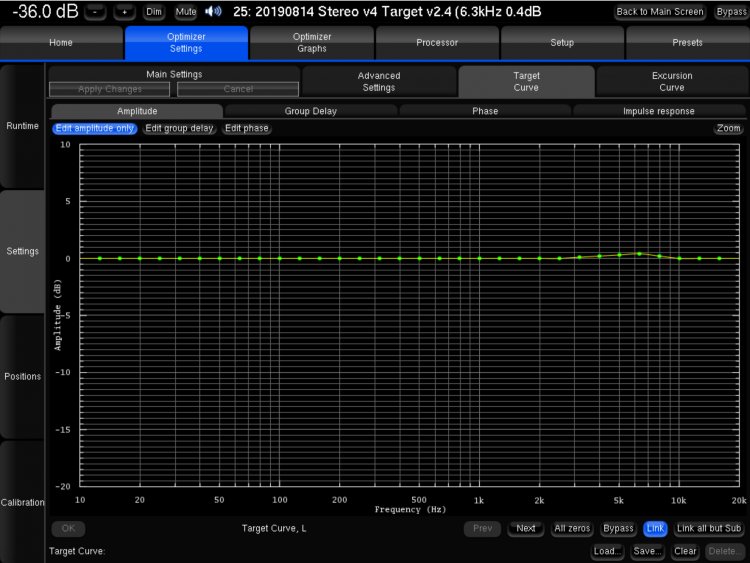Toggle the Mute button

[186, 12]
